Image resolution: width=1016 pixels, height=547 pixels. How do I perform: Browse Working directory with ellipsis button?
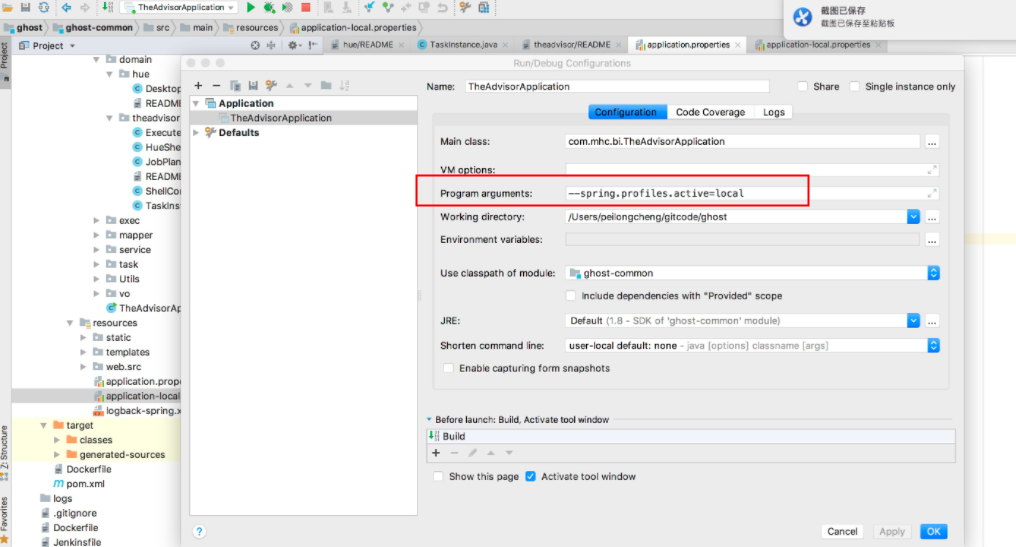coord(932,217)
